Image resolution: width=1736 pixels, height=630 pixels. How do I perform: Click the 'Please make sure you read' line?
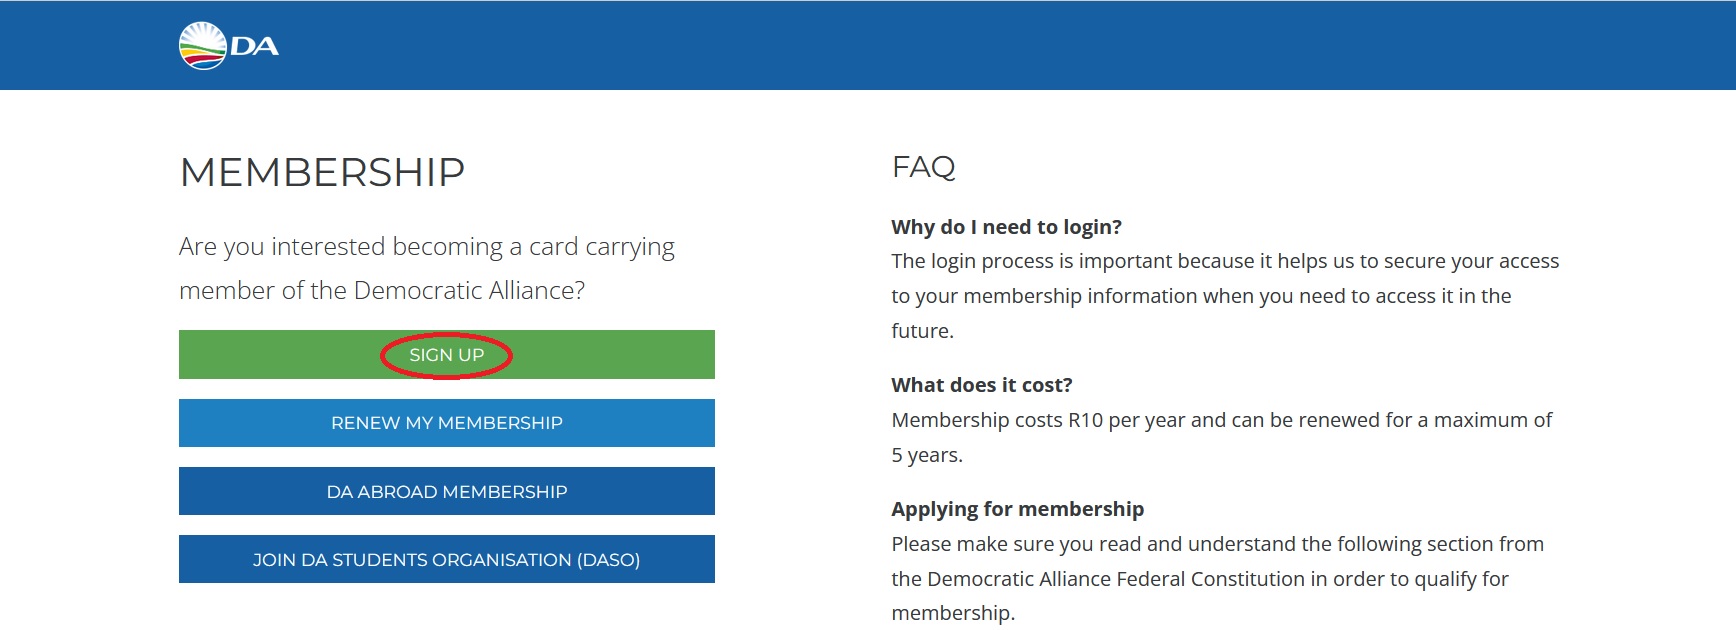click(x=1217, y=544)
